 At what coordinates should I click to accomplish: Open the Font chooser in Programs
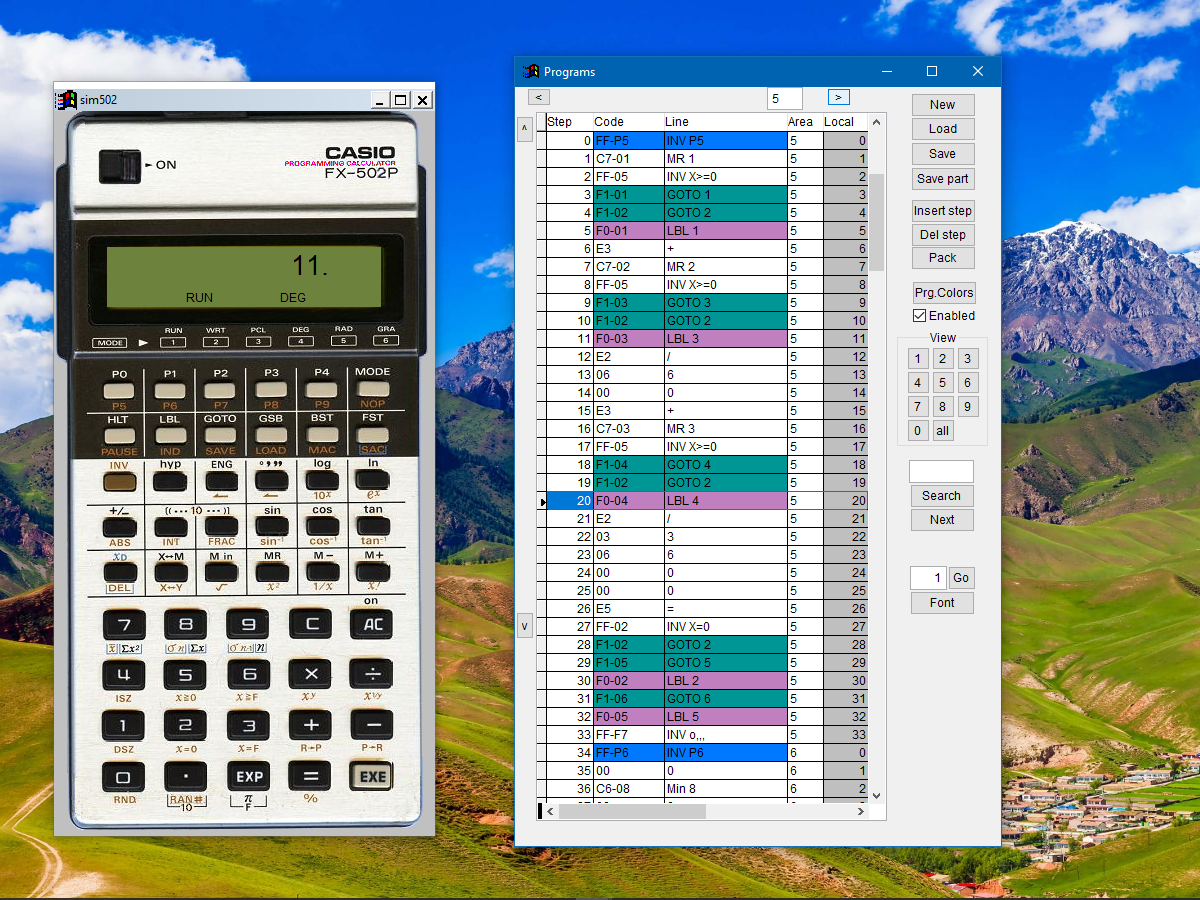point(941,603)
